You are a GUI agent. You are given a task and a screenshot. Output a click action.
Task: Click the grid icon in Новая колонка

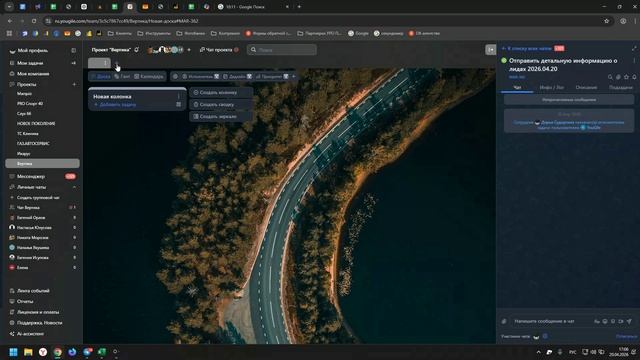[178, 105]
